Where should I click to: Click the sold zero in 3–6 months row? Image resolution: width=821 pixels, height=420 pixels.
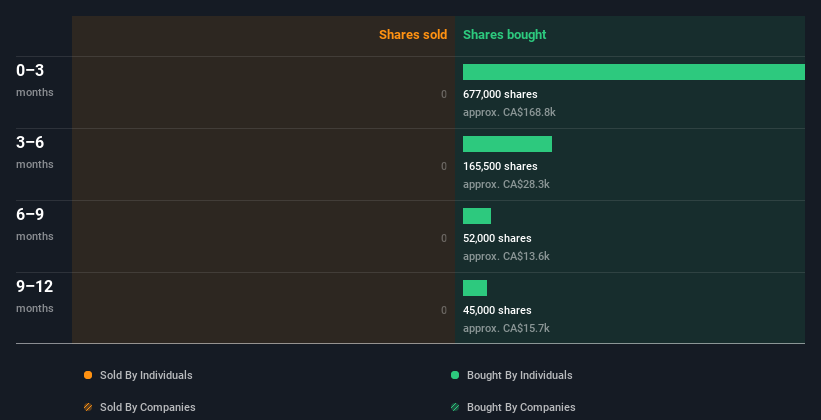pyautogui.click(x=444, y=167)
